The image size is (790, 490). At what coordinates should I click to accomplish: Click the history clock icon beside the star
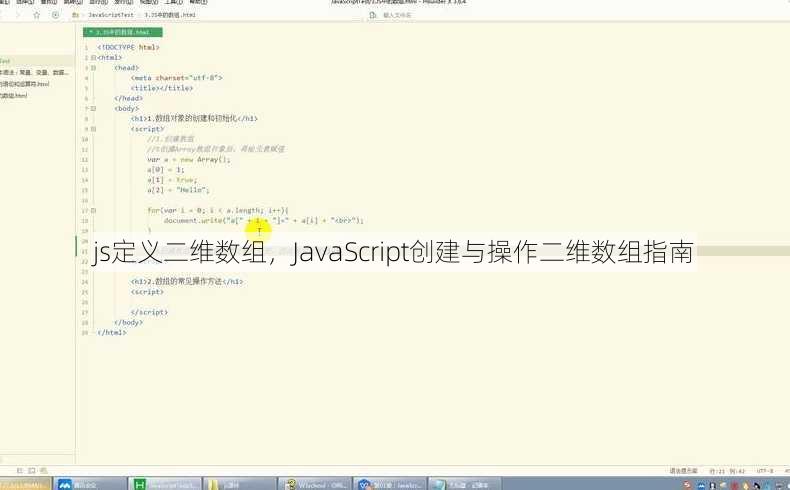[55, 15]
